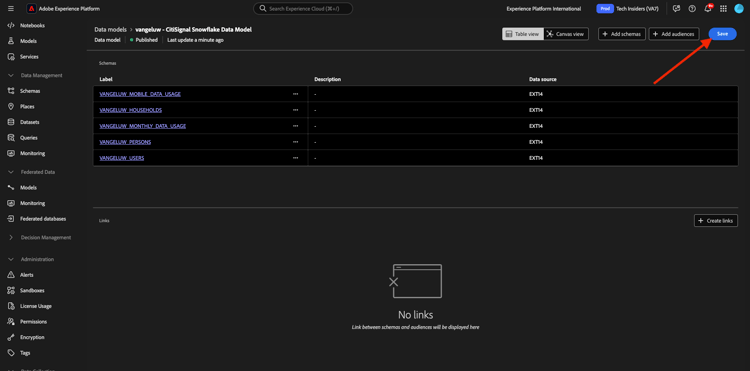Open the help question mark icon
Viewport: 750px width, 371px height.
coord(692,9)
